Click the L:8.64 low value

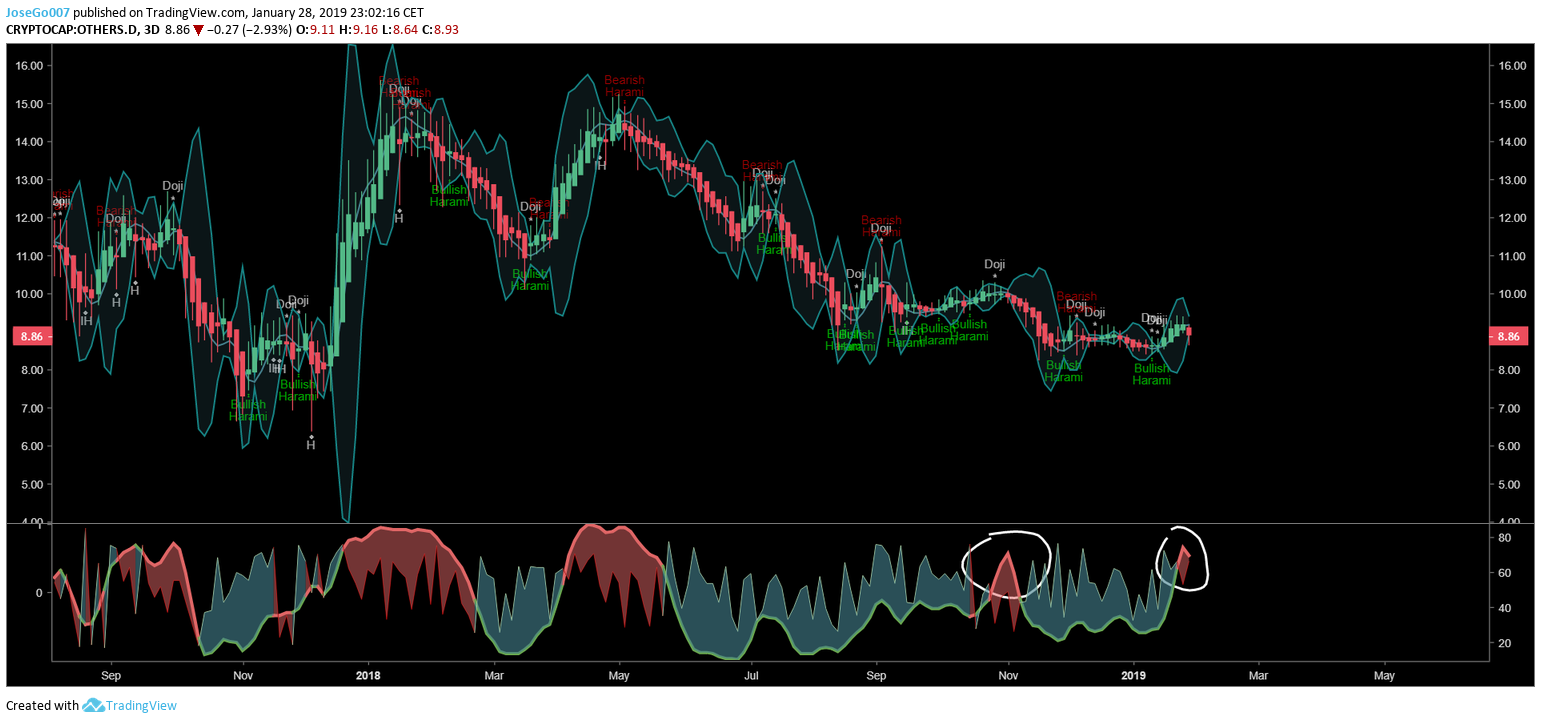point(401,30)
